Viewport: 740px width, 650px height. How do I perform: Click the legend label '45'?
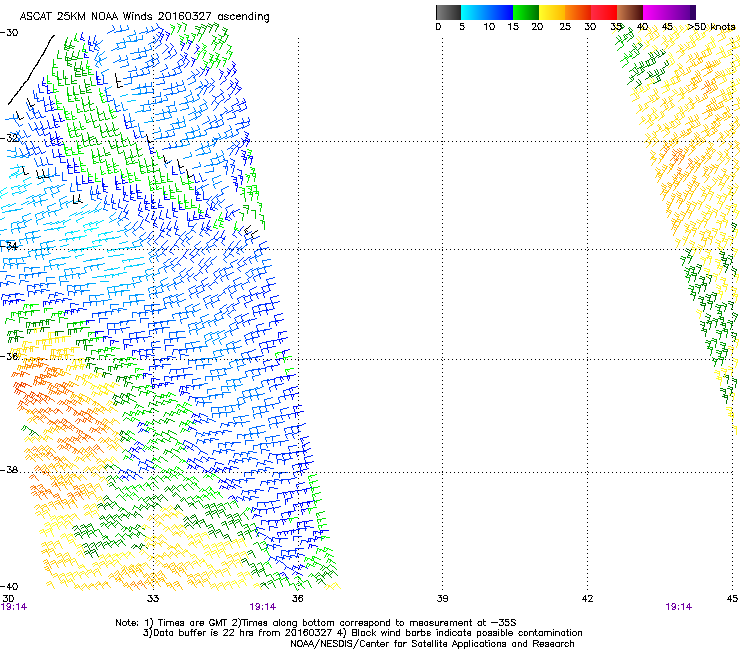coord(667,27)
